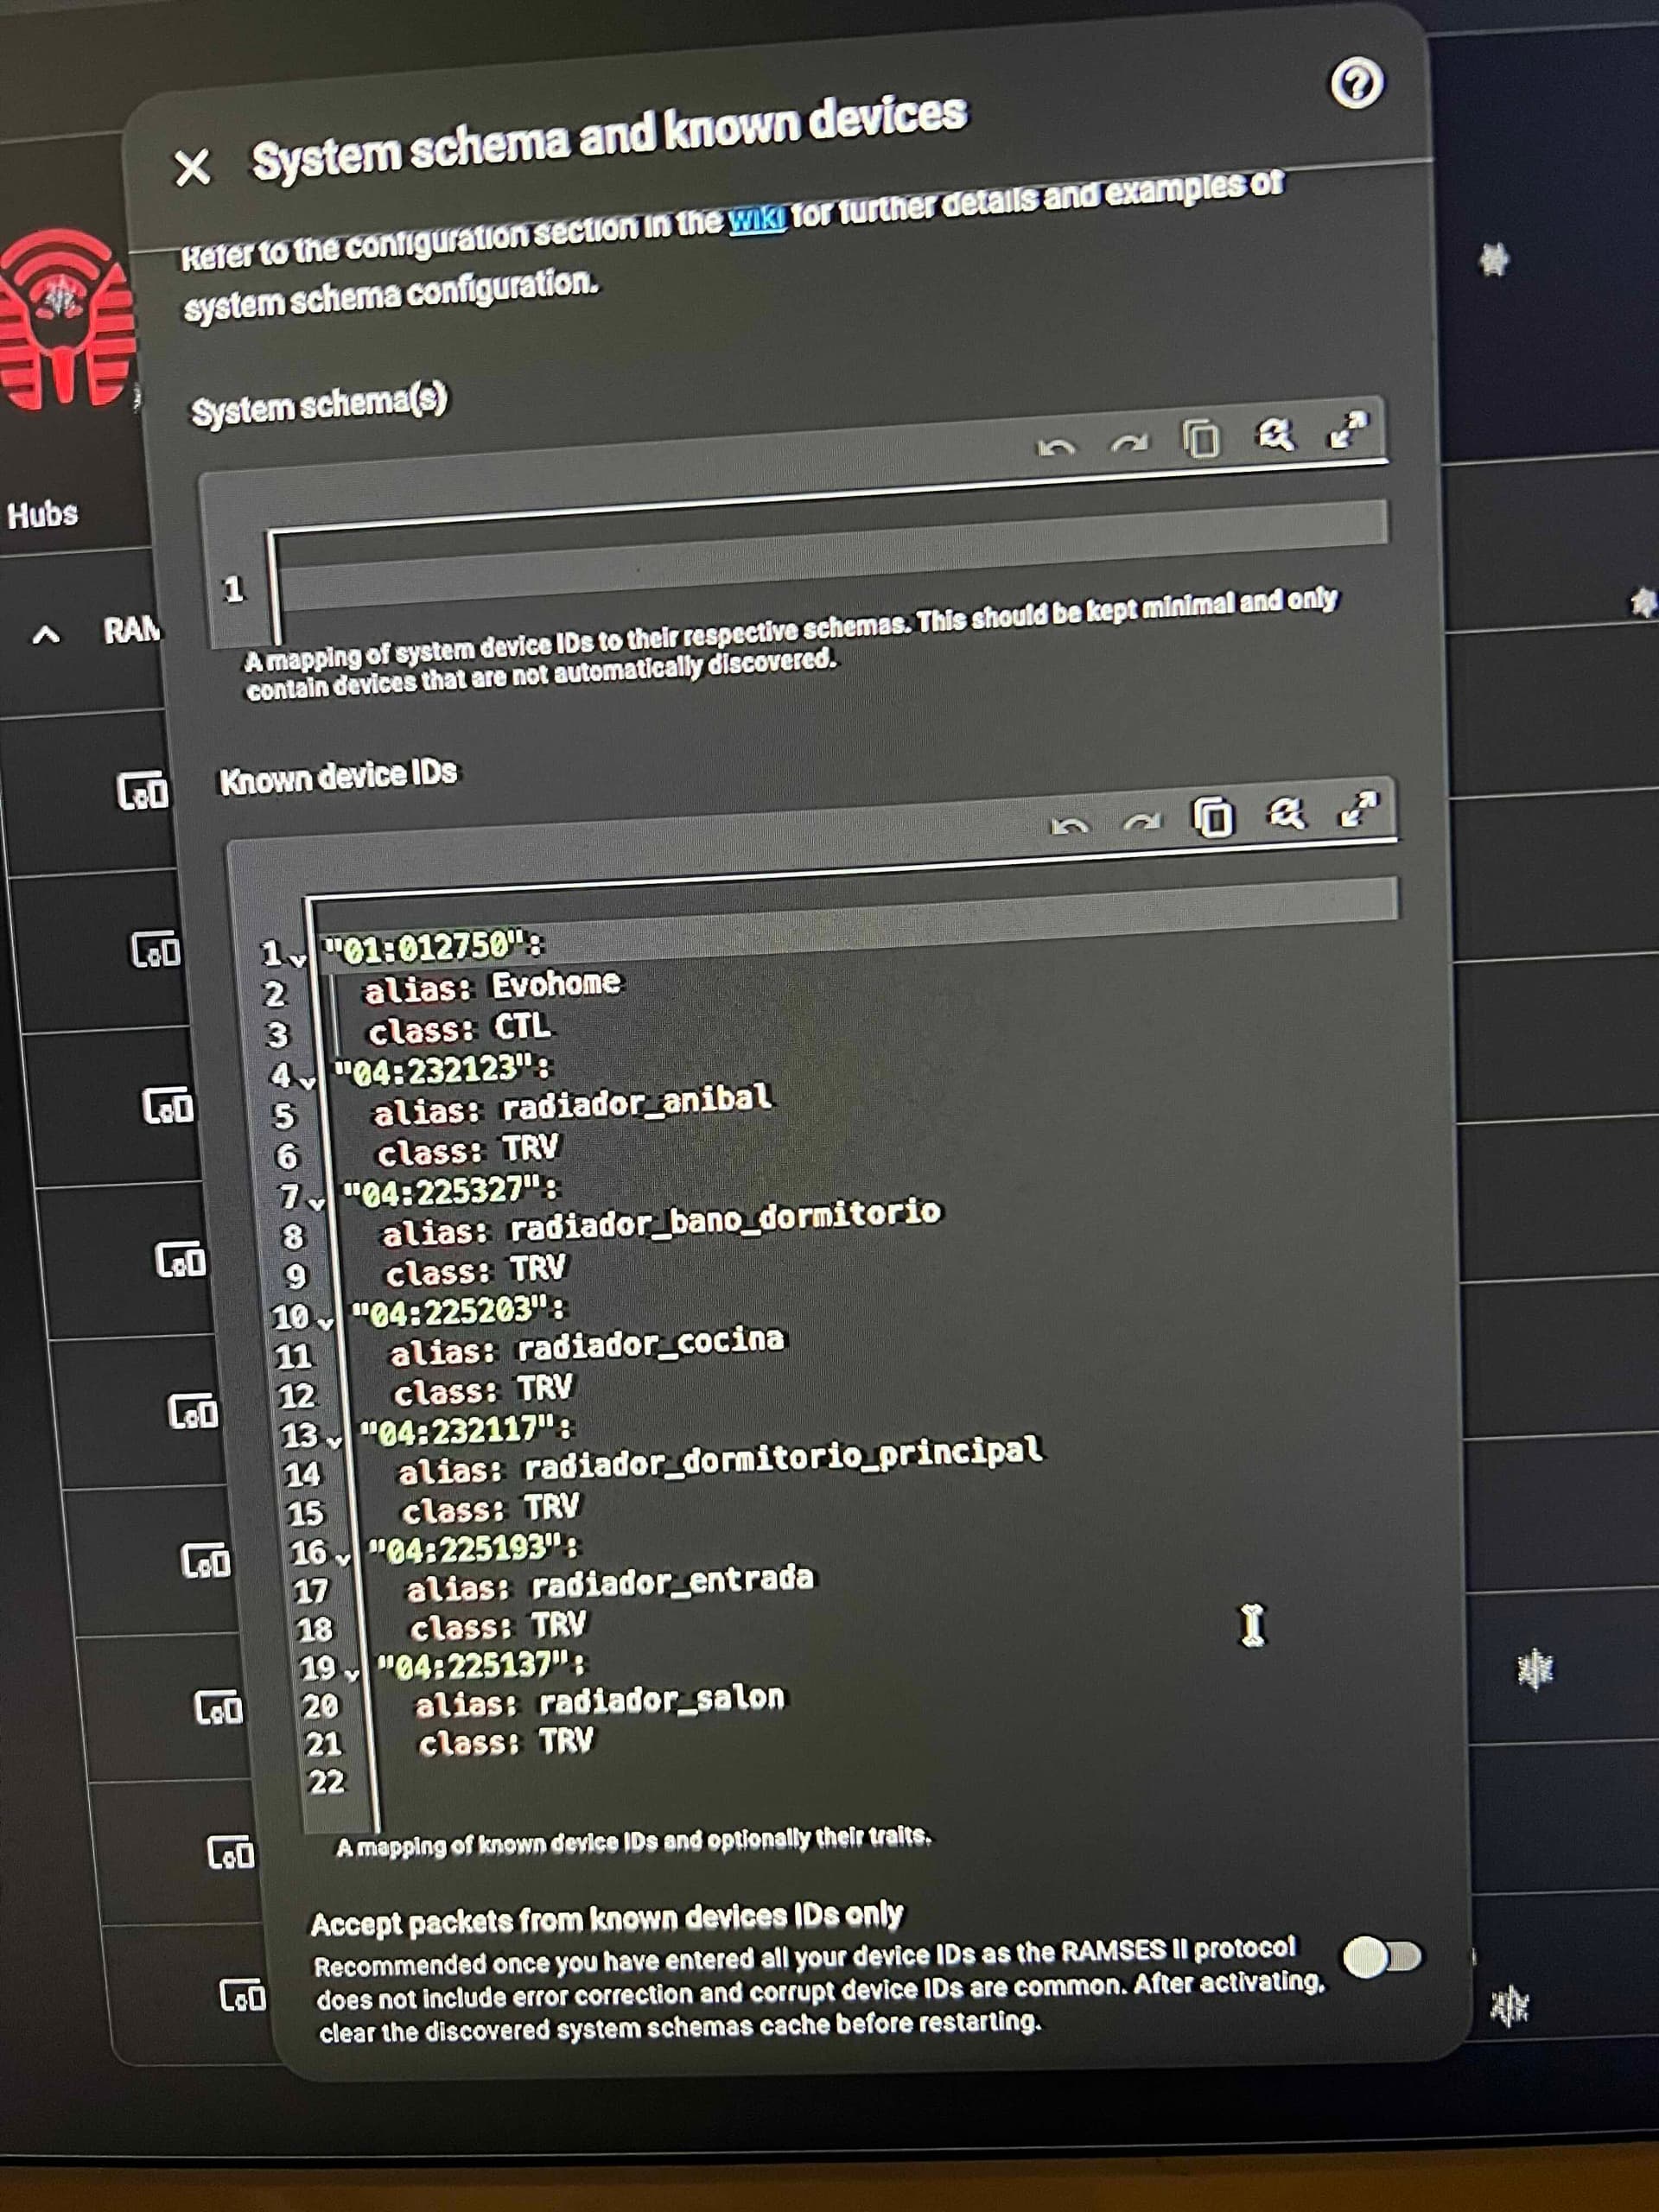Redo in the System schema editor toolbar
Image resolution: width=1659 pixels, height=2212 pixels.
pyautogui.click(x=1130, y=442)
